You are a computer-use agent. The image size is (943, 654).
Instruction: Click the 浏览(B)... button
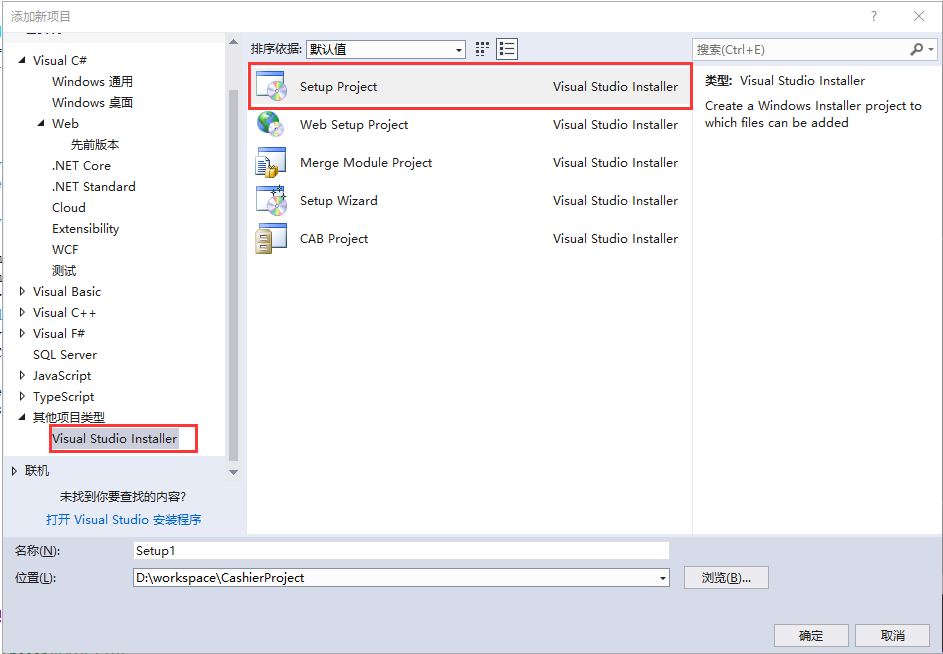pyautogui.click(x=726, y=577)
